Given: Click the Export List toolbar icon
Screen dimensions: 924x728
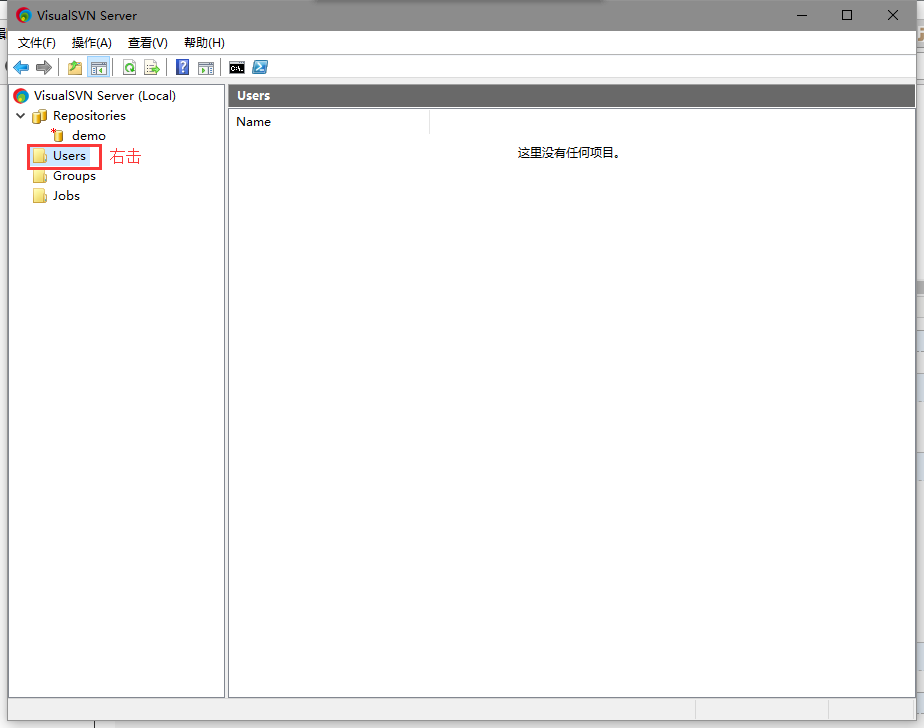Looking at the screenshot, I should pos(151,68).
